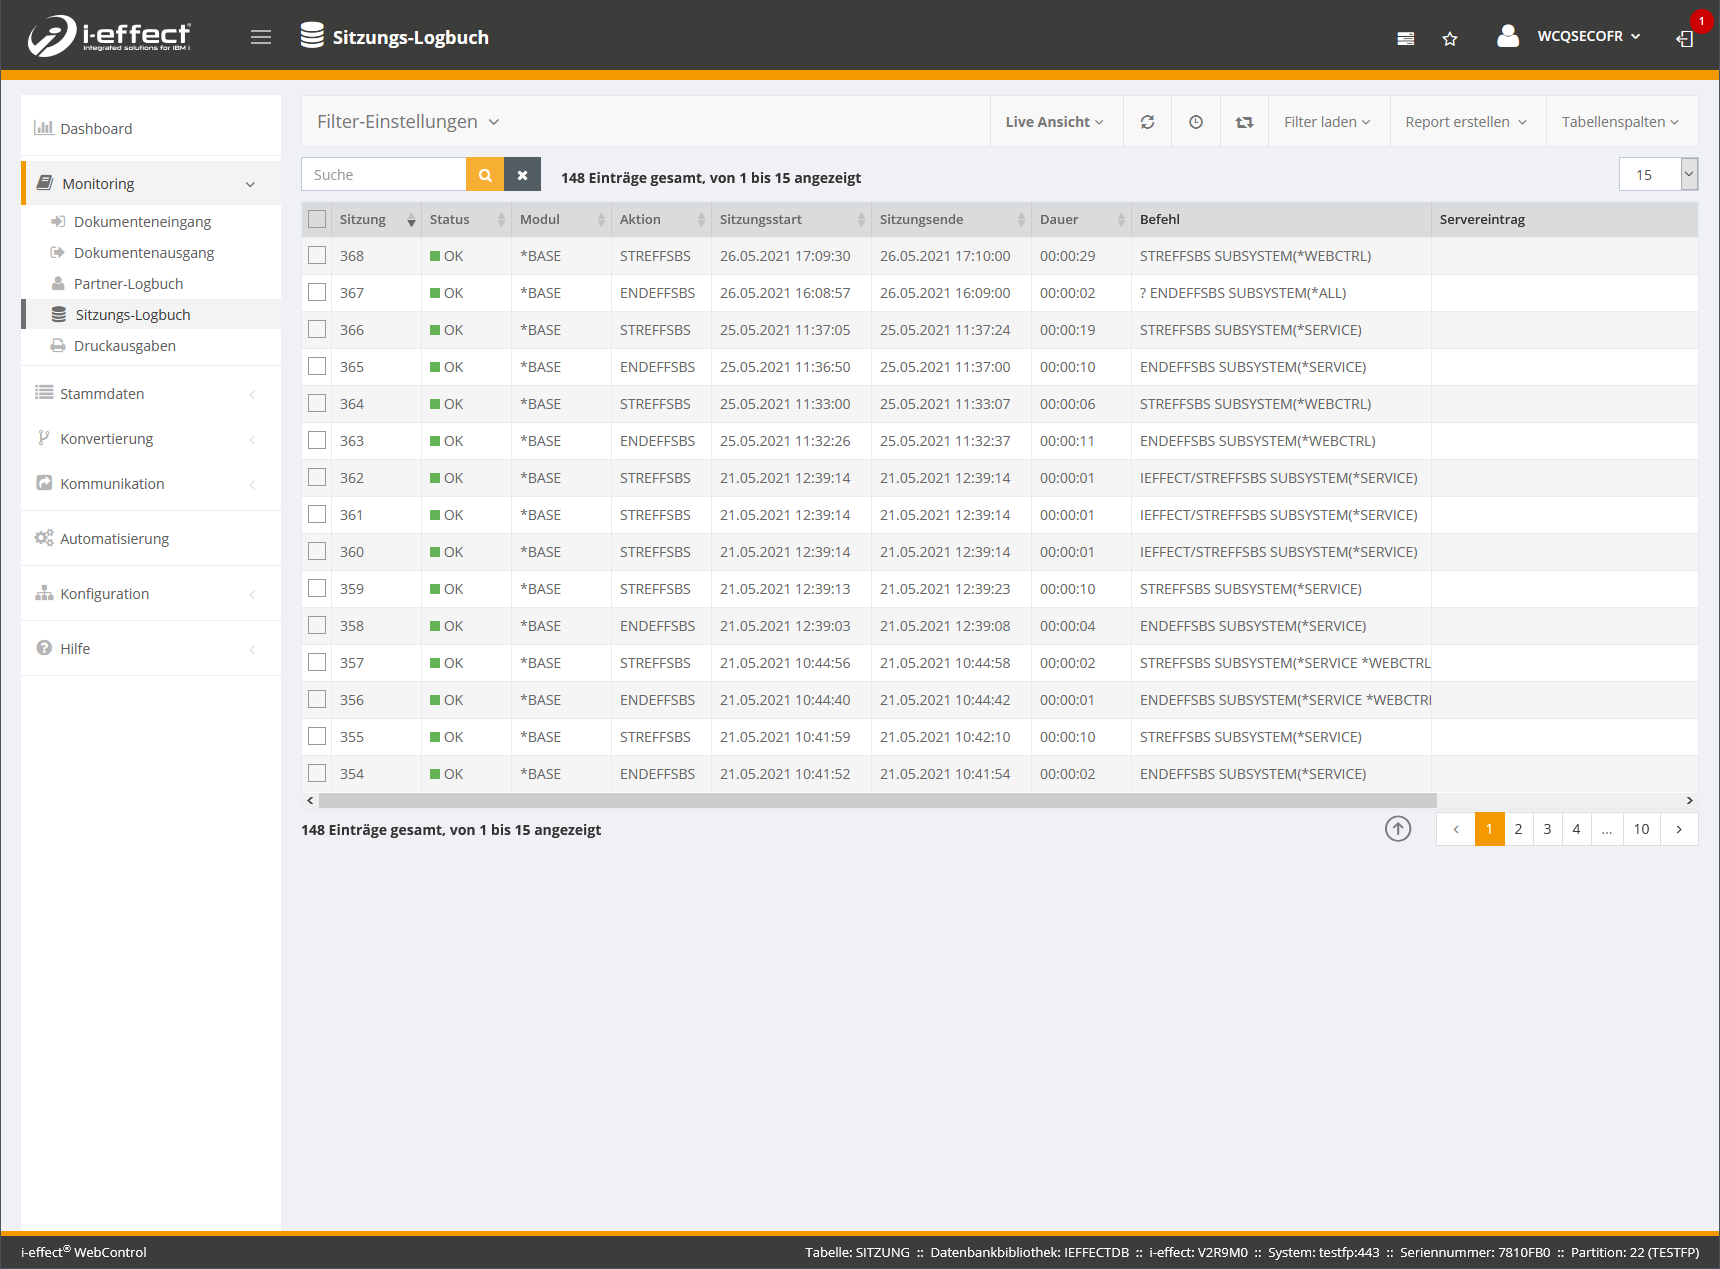Screen dimensions: 1720x1269
Task: Click the logout icon with notification badge
Action: [x=1685, y=39]
